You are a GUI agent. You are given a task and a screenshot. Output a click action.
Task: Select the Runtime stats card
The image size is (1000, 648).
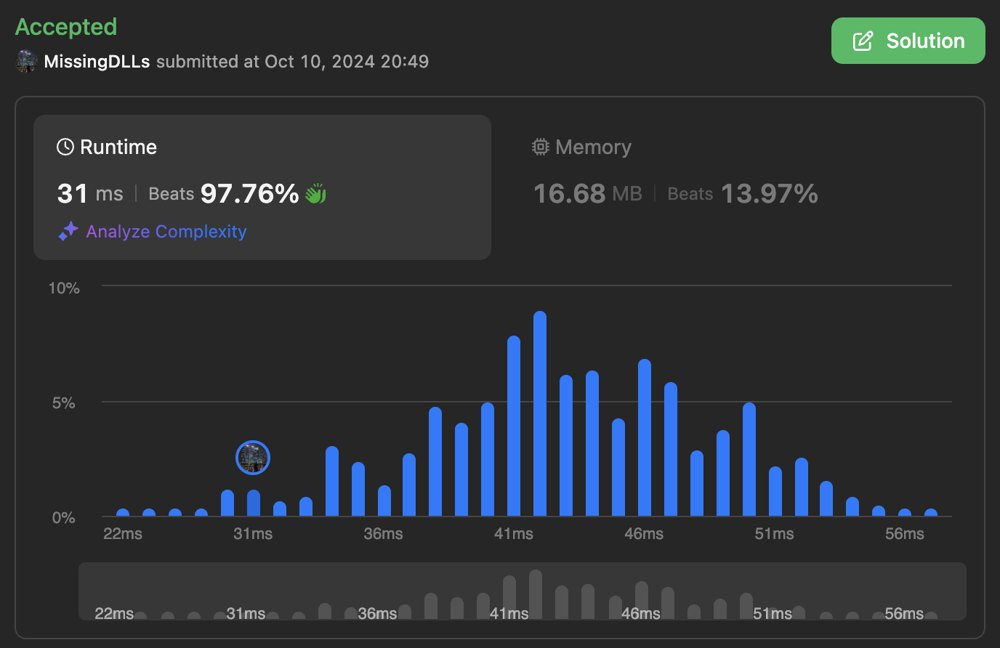(262, 187)
